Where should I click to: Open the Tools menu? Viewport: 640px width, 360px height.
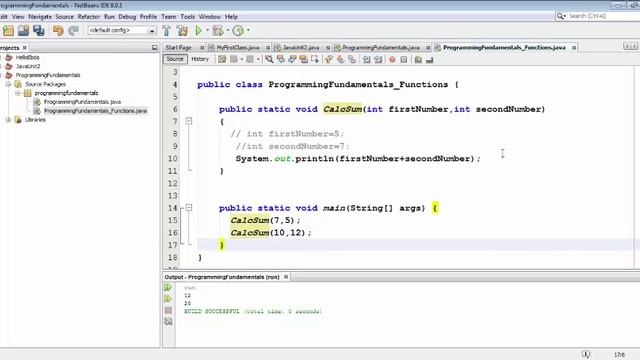pos(187,17)
